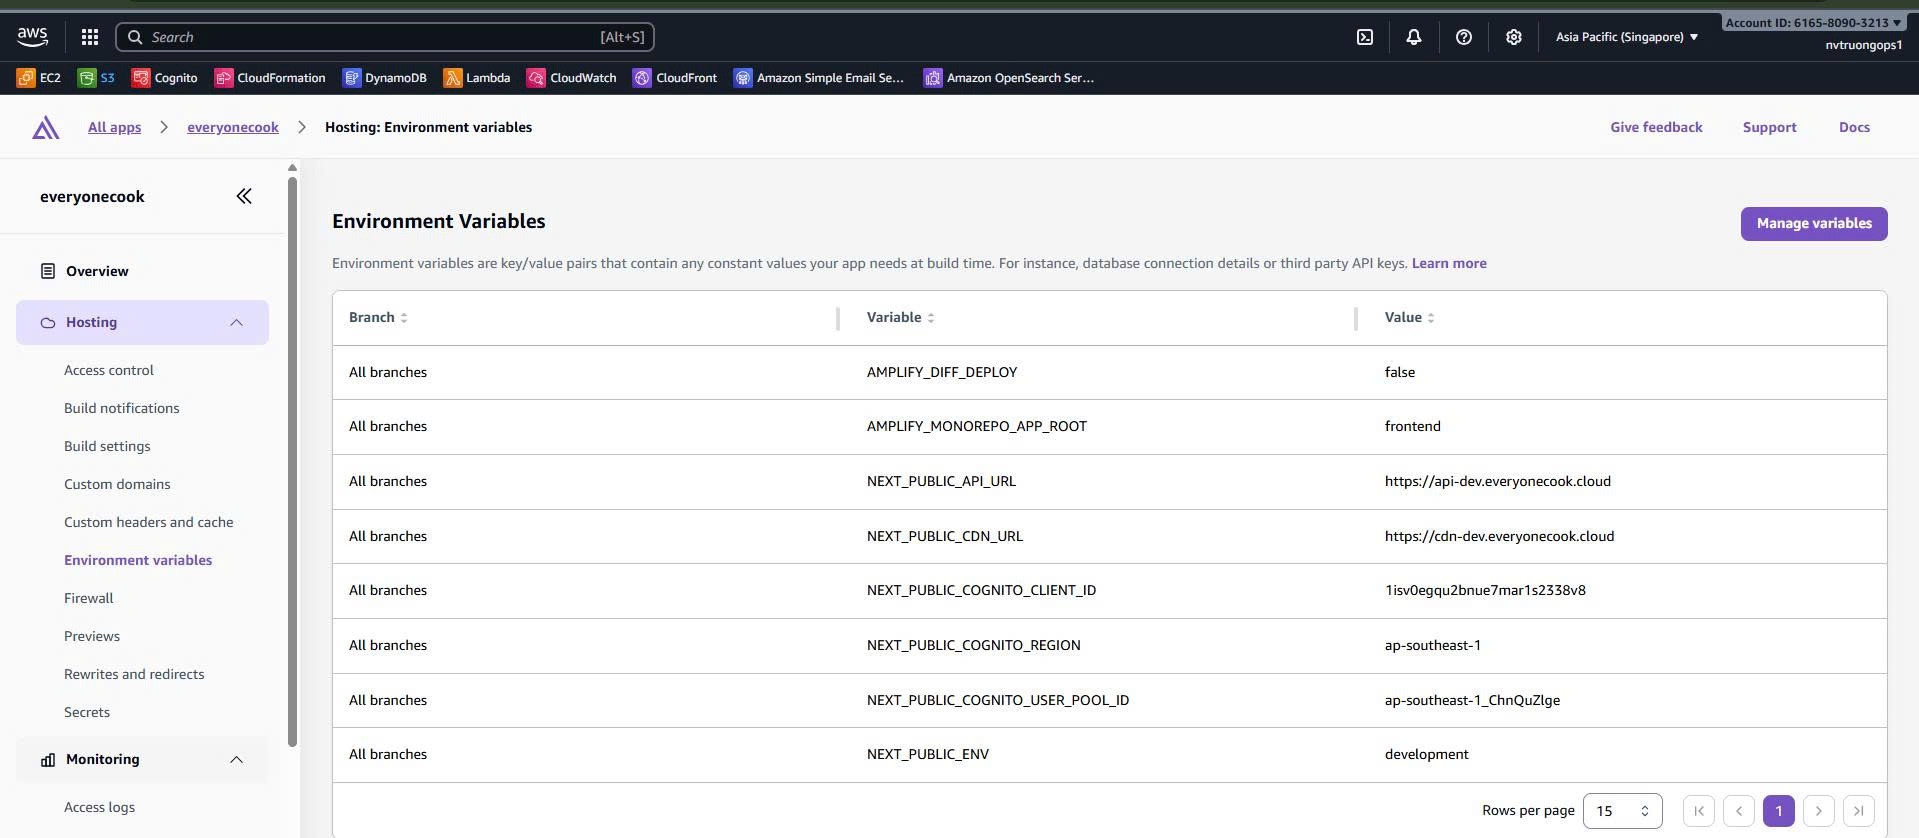
Task: Collapse the everyonecook sidebar with double-chevron
Action: [244, 196]
